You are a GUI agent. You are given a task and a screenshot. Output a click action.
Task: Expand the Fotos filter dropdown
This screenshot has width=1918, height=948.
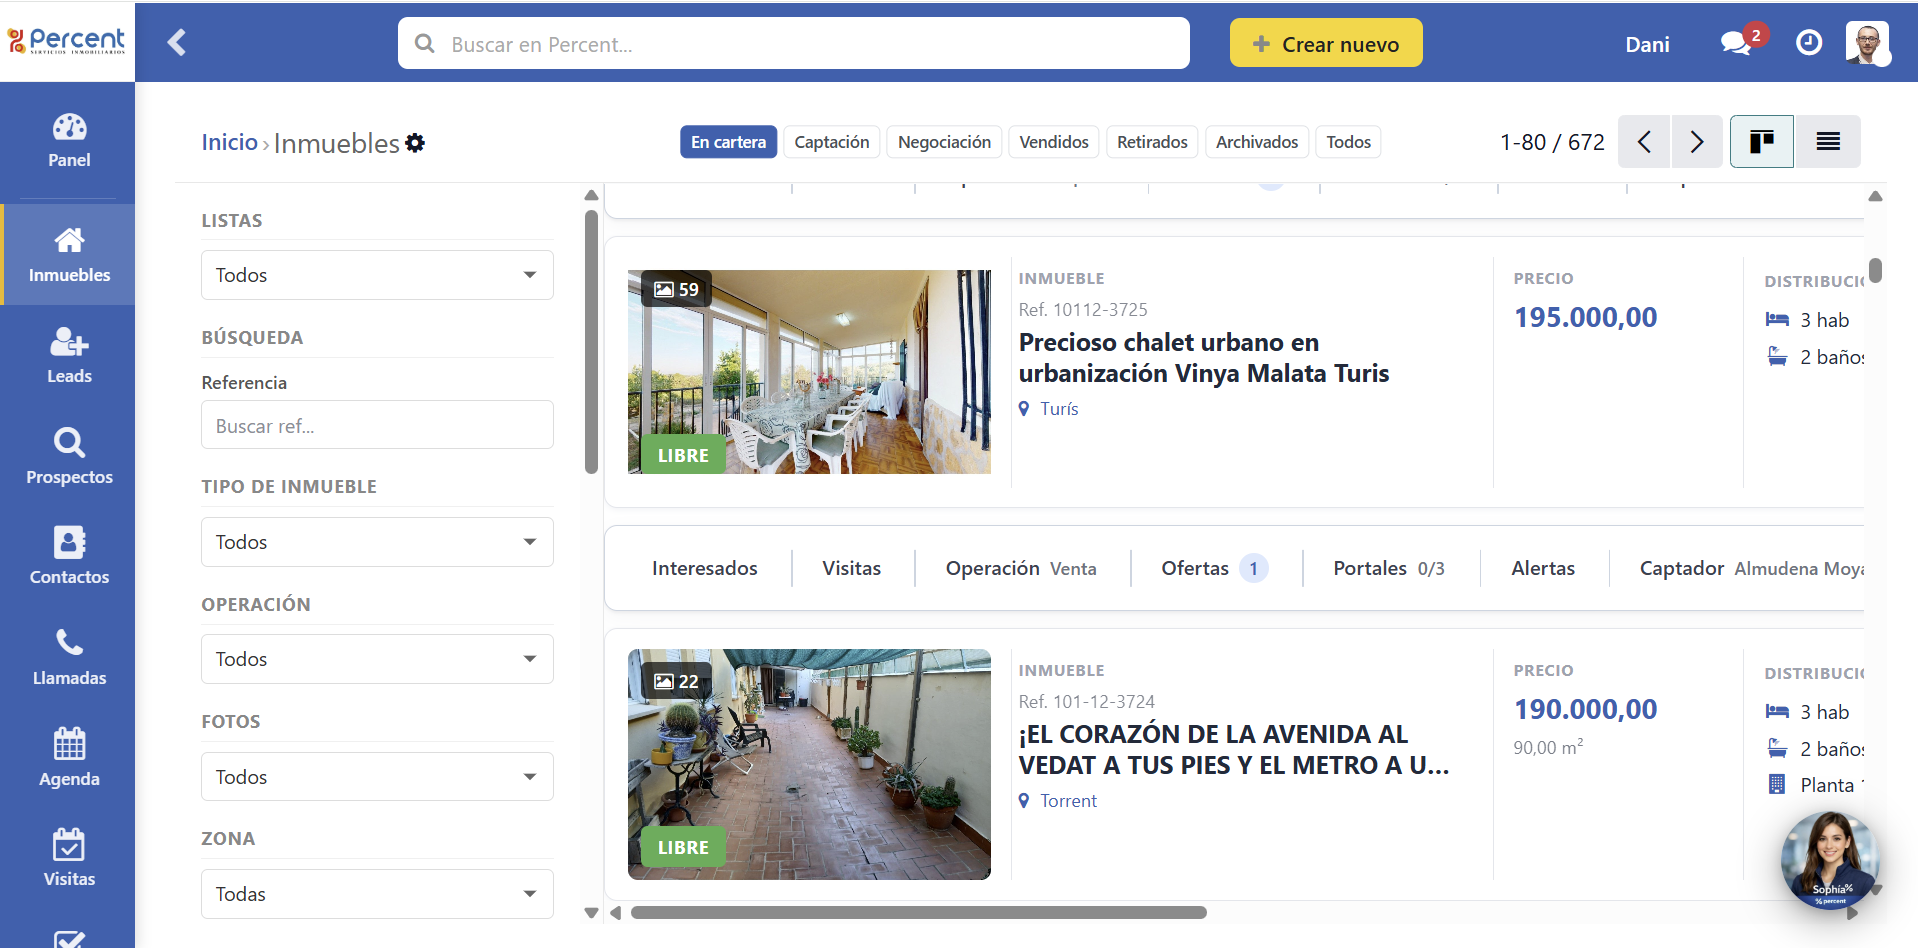tap(377, 777)
